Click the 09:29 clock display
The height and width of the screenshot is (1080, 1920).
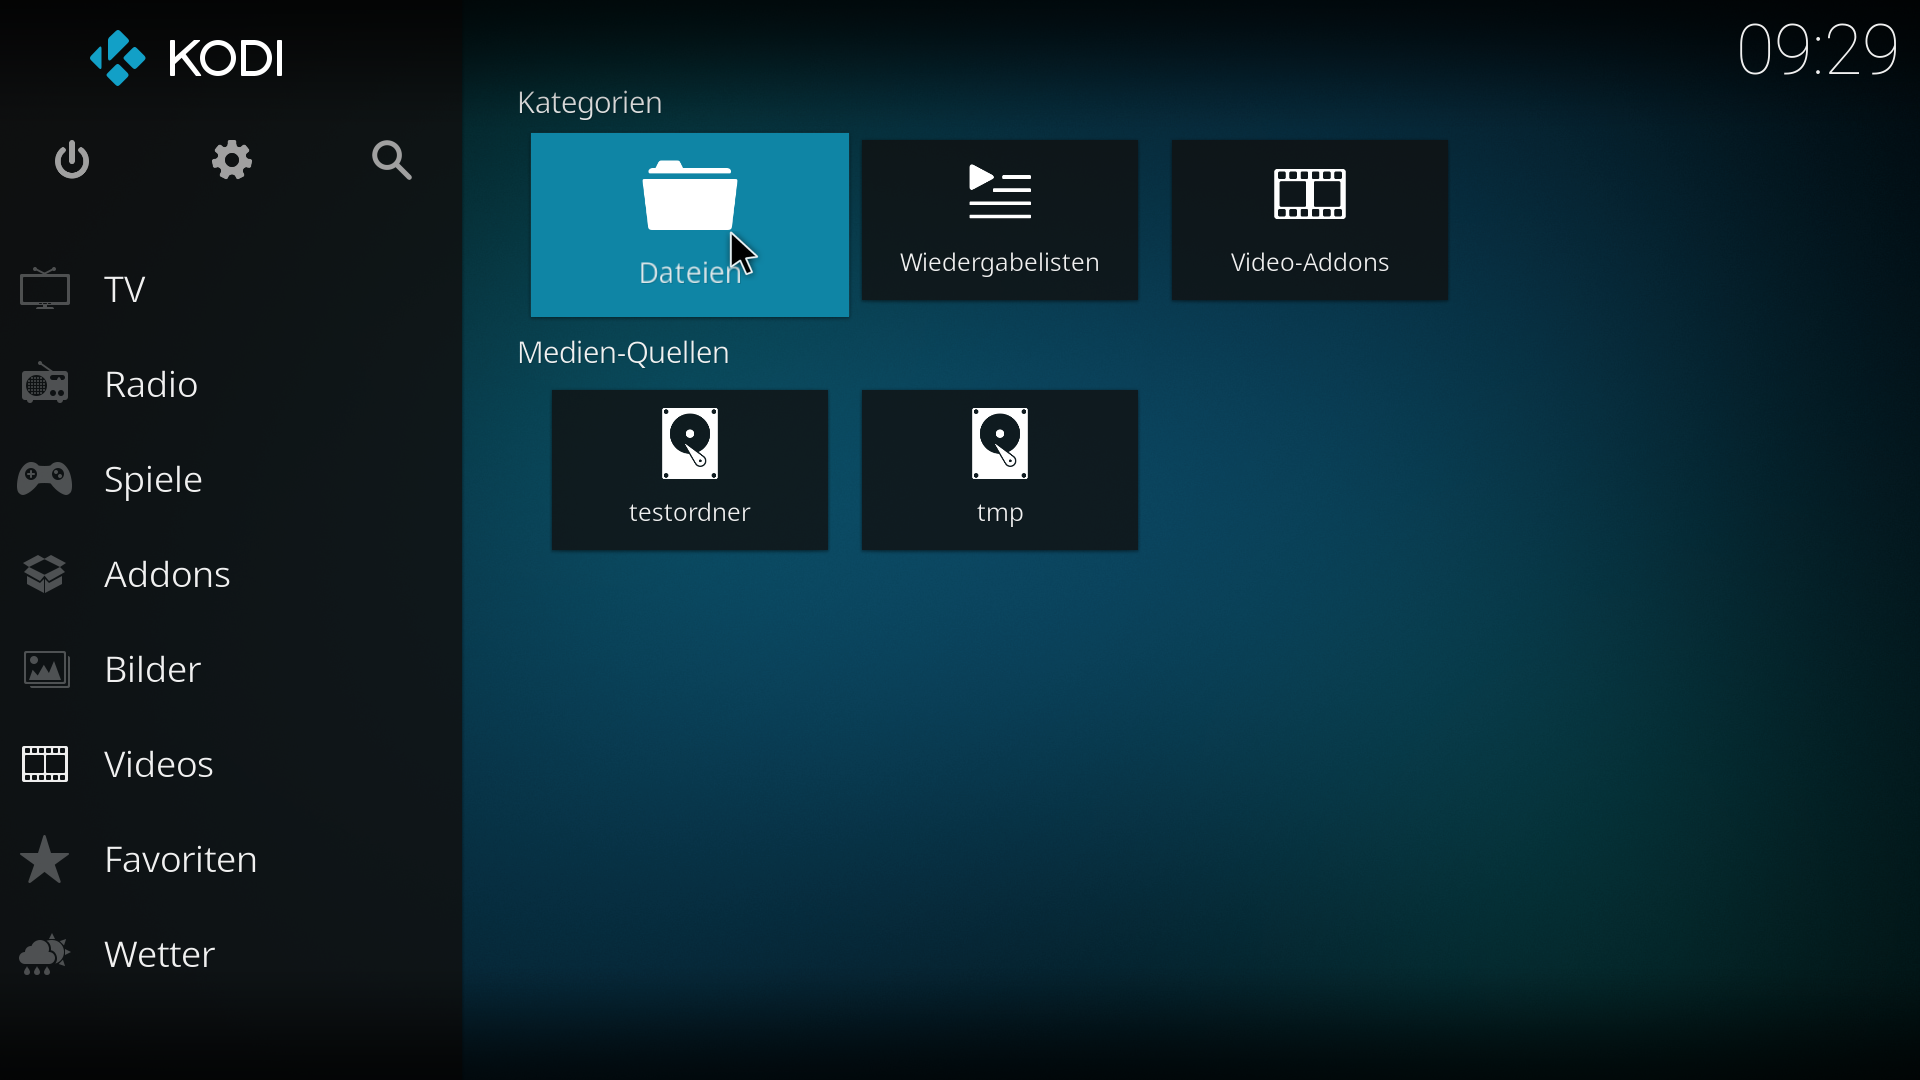(x=1817, y=50)
